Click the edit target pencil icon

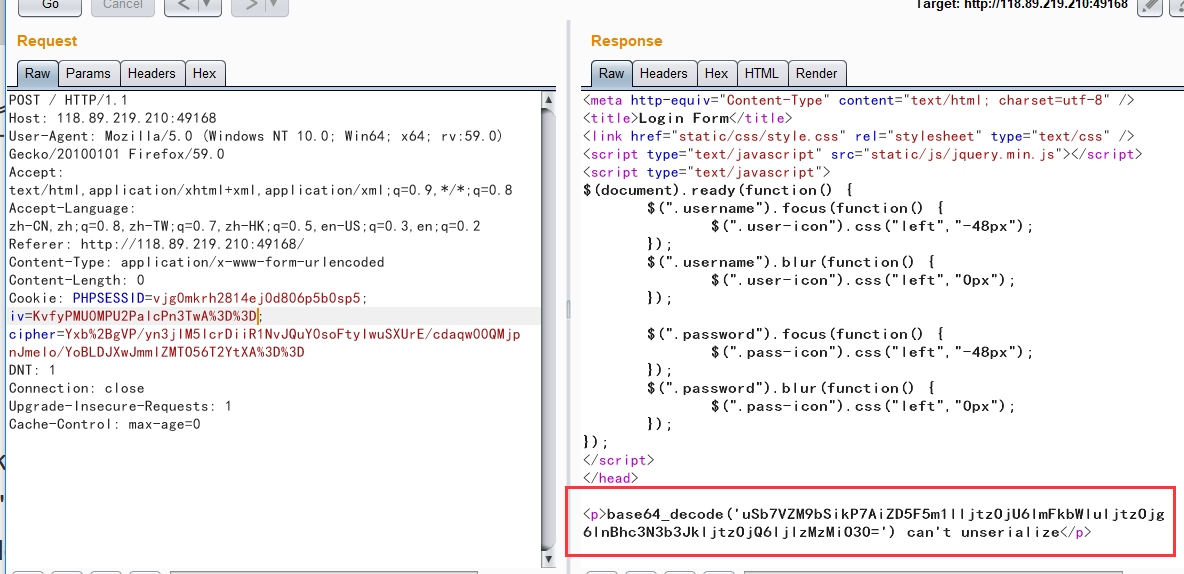1150,6
